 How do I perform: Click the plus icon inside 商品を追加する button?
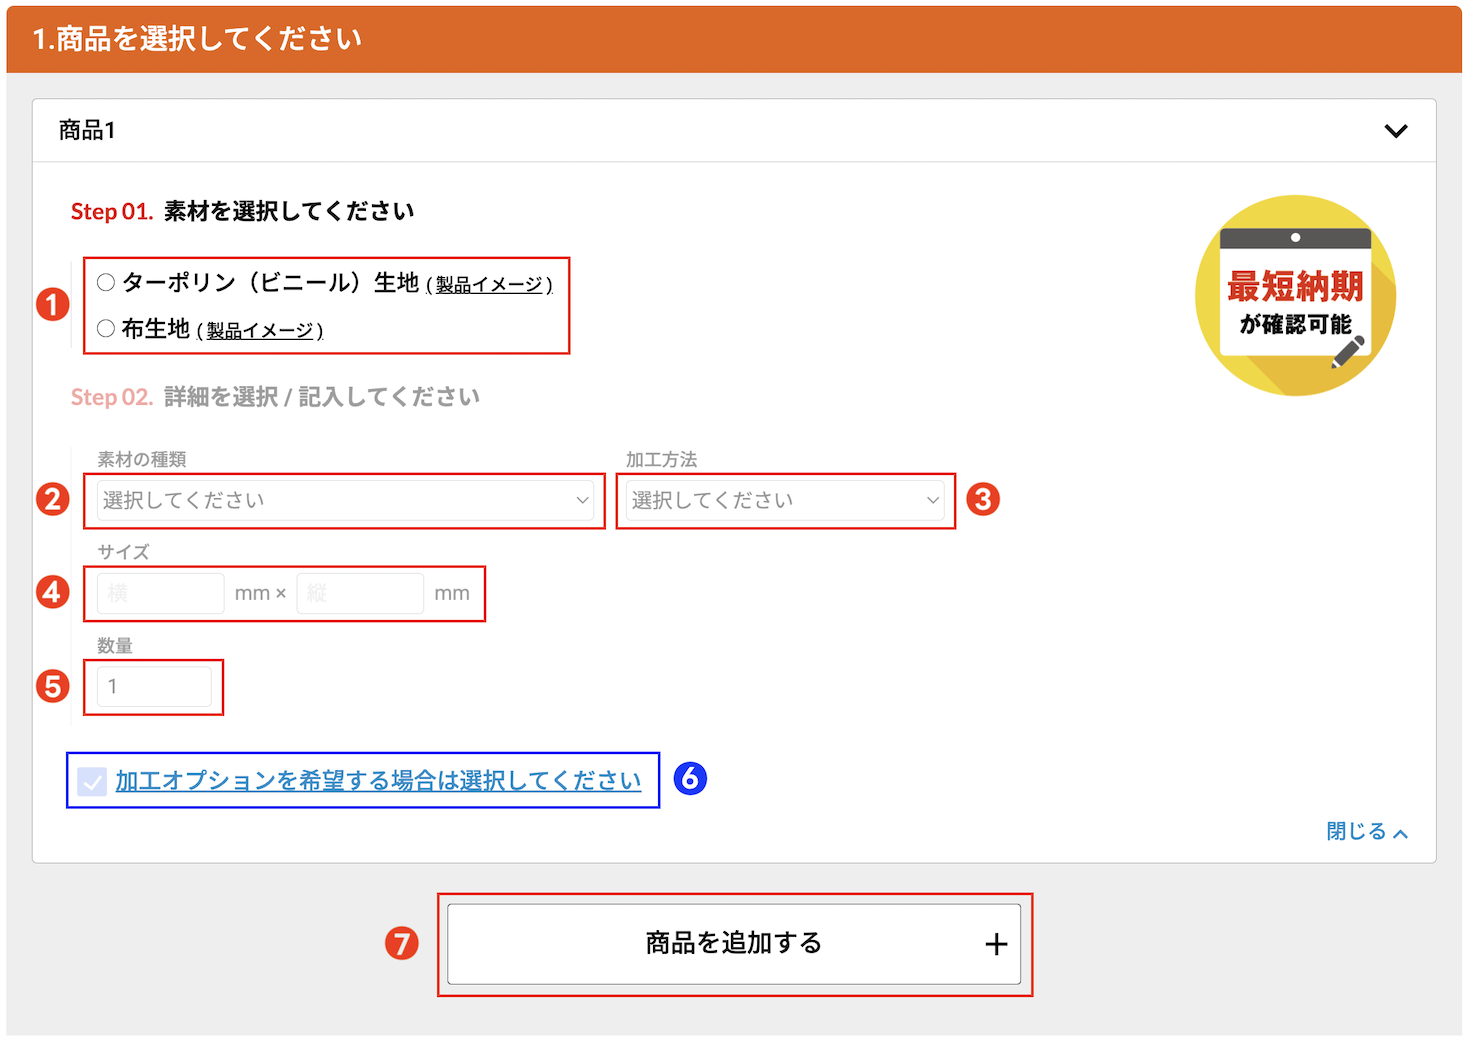click(x=995, y=943)
